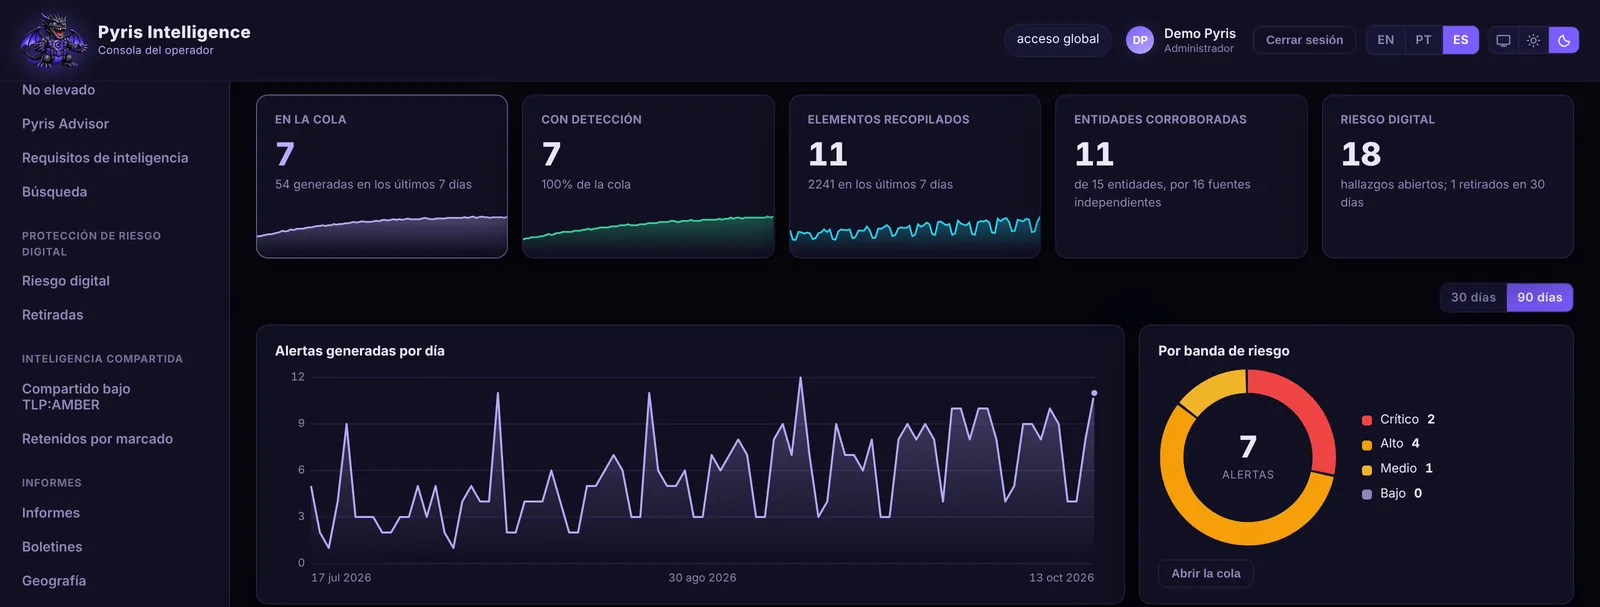Click the acceso global badge
Viewport: 1600px width, 607px height.
pyautogui.click(x=1058, y=40)
